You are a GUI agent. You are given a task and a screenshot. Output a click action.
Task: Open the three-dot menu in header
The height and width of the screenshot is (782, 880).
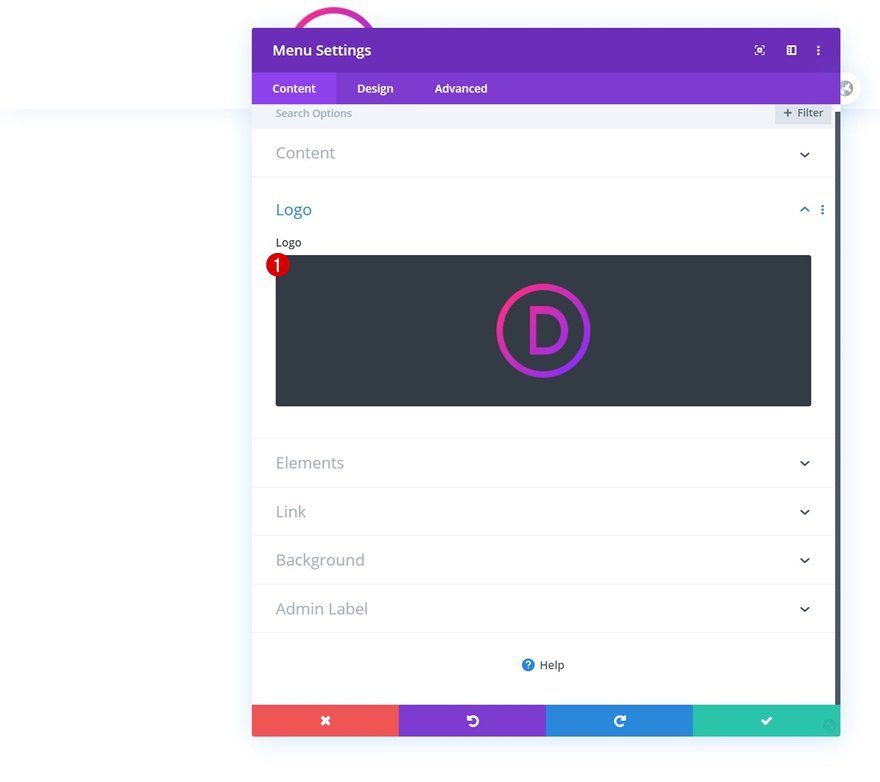tap(819, 50)
